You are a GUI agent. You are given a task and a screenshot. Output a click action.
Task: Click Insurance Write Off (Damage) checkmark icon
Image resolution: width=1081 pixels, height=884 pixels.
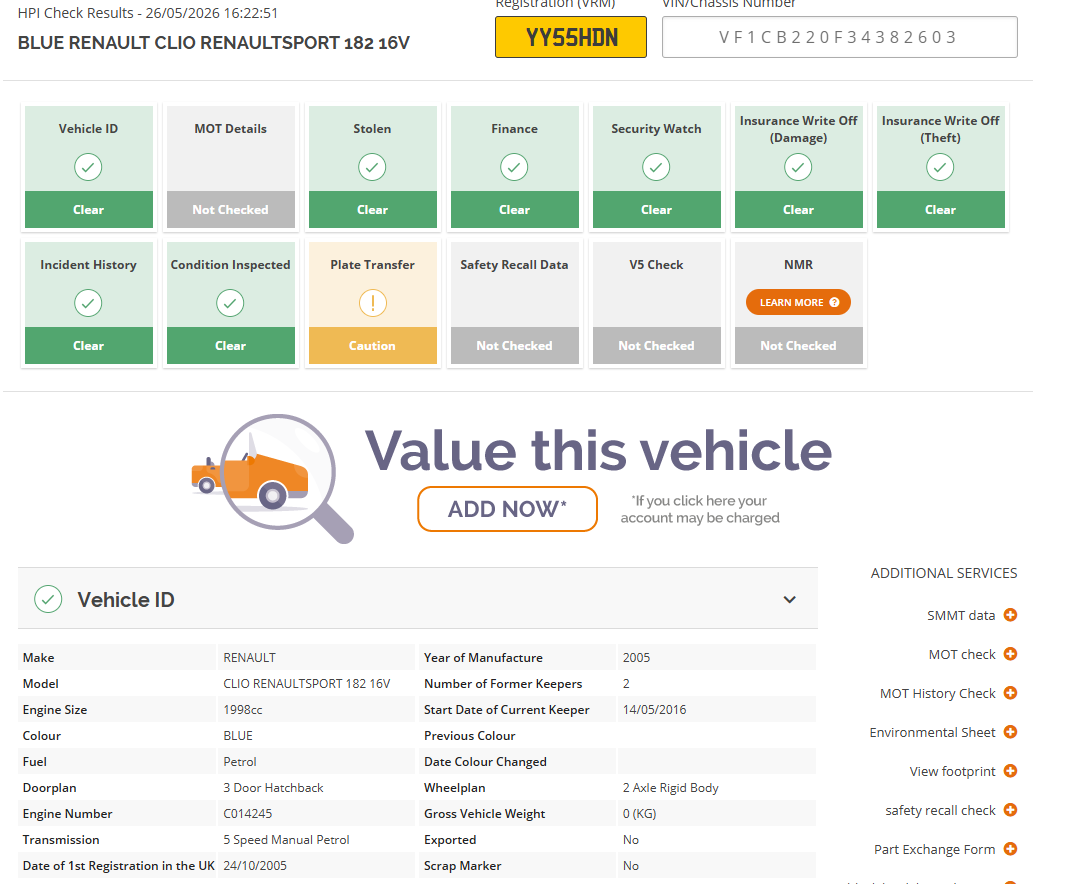(x=798, y=167)
